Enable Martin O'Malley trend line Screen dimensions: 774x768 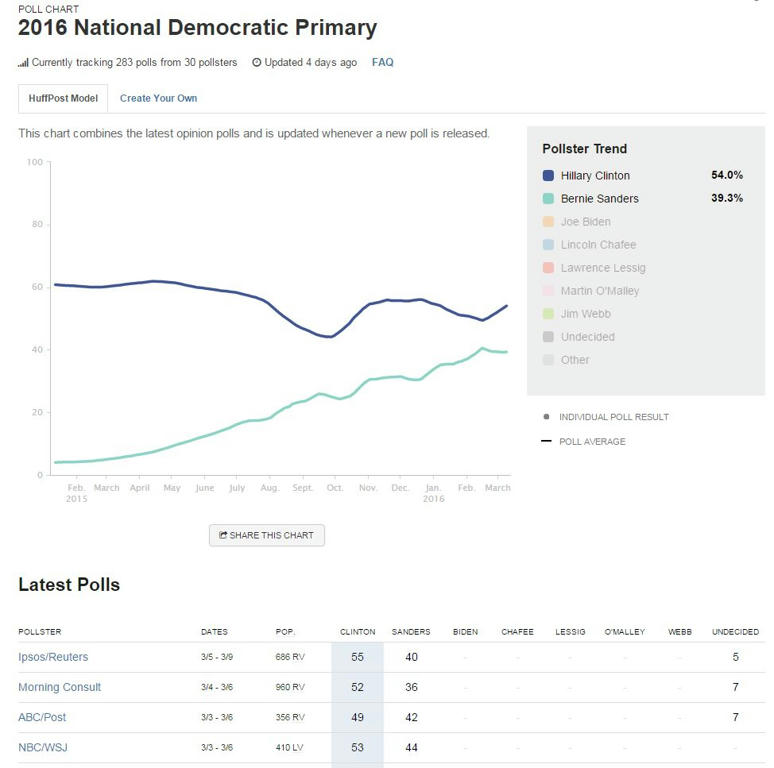(x=599, y=291)
